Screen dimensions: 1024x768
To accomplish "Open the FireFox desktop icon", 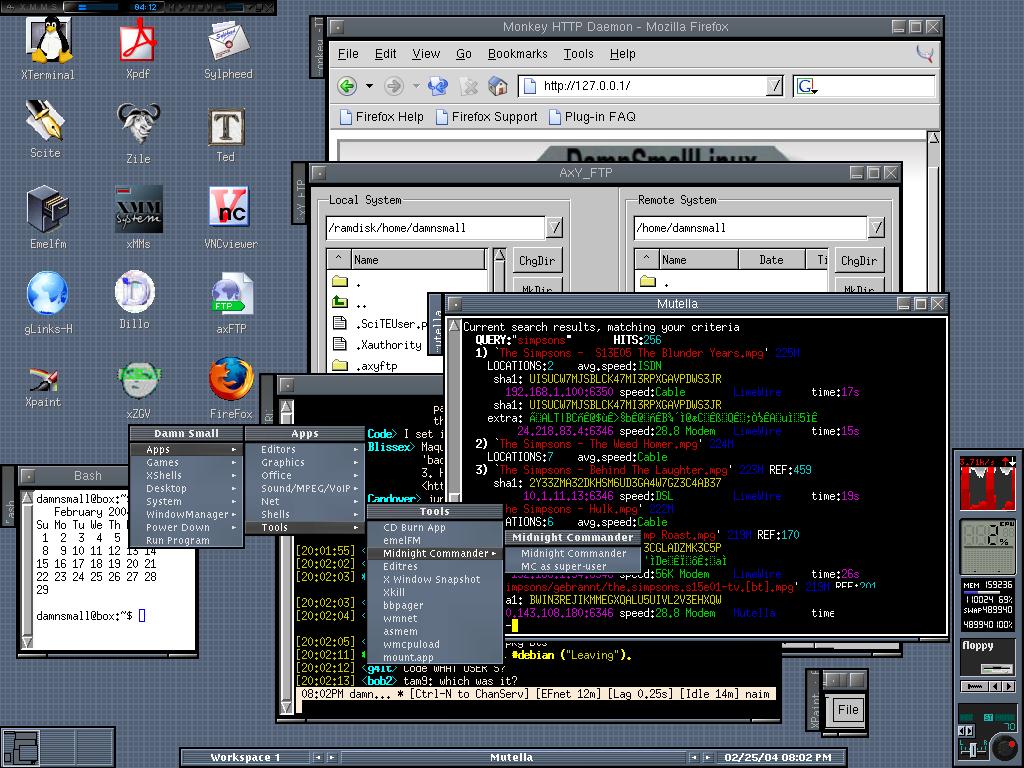I will coord(231,379).
